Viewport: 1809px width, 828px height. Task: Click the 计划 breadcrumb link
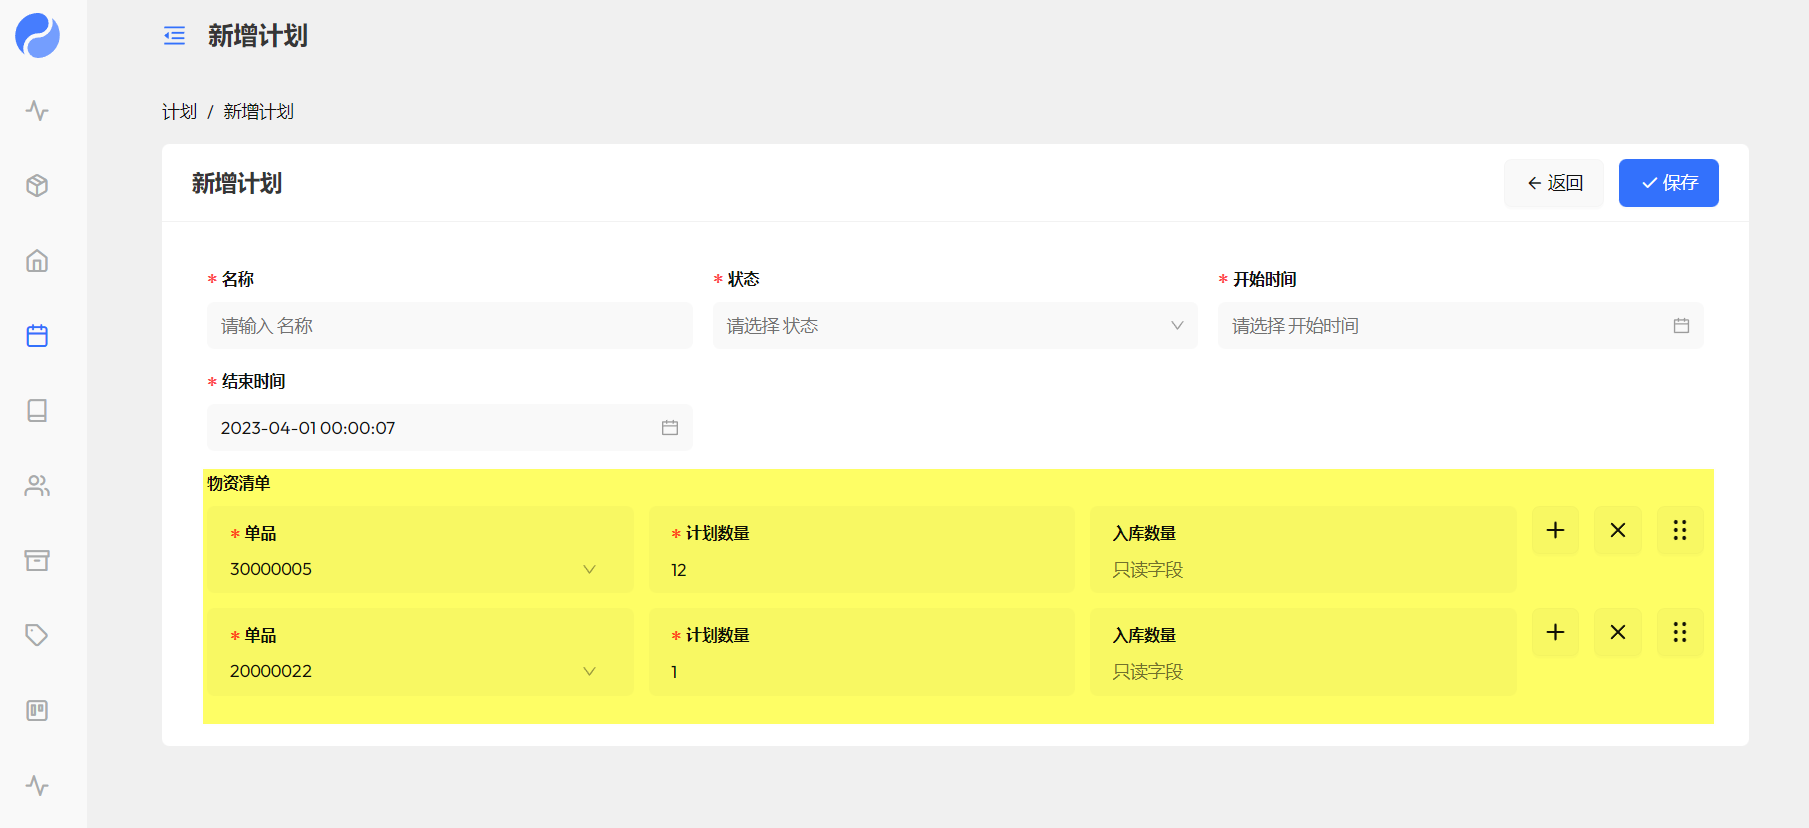click(x=179, y=112)
